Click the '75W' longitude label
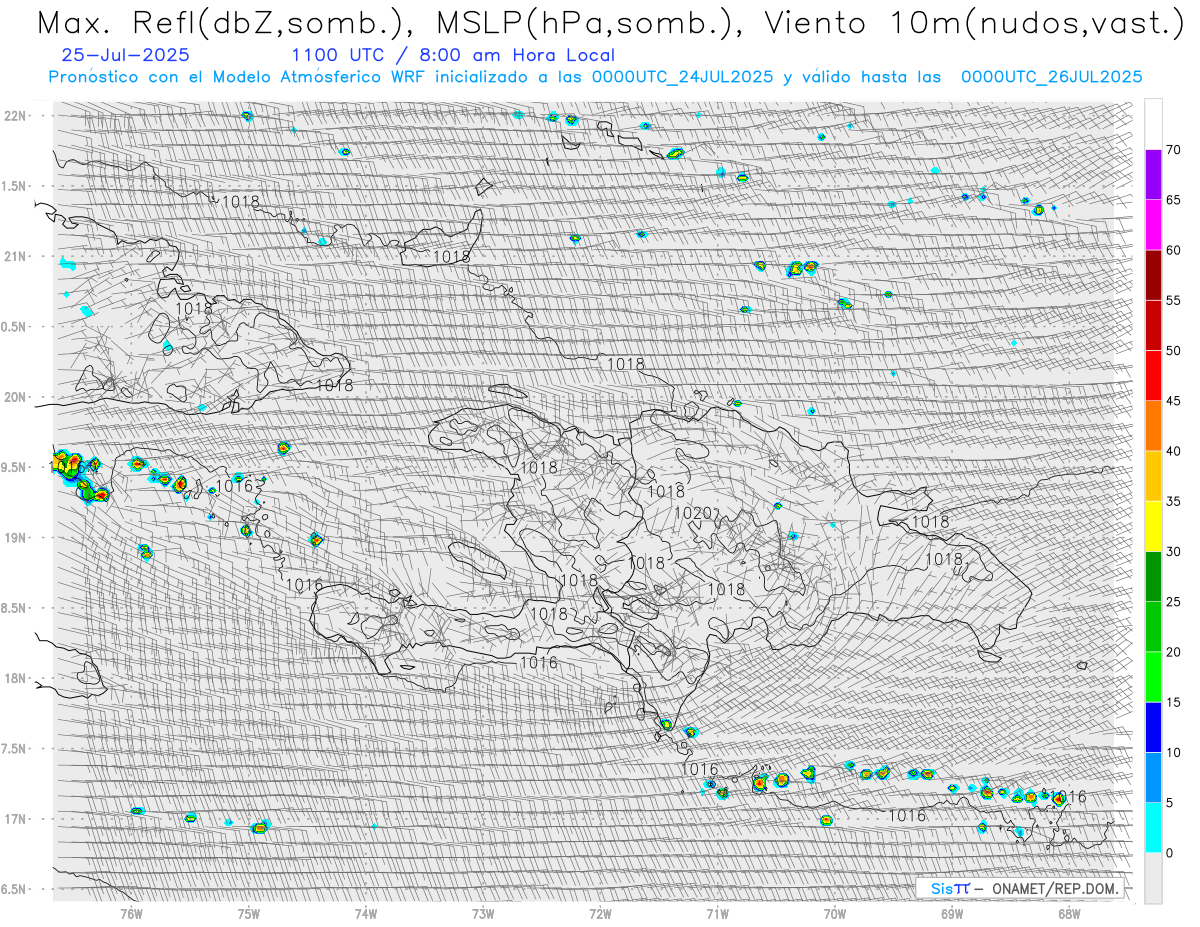 point(249,913)
